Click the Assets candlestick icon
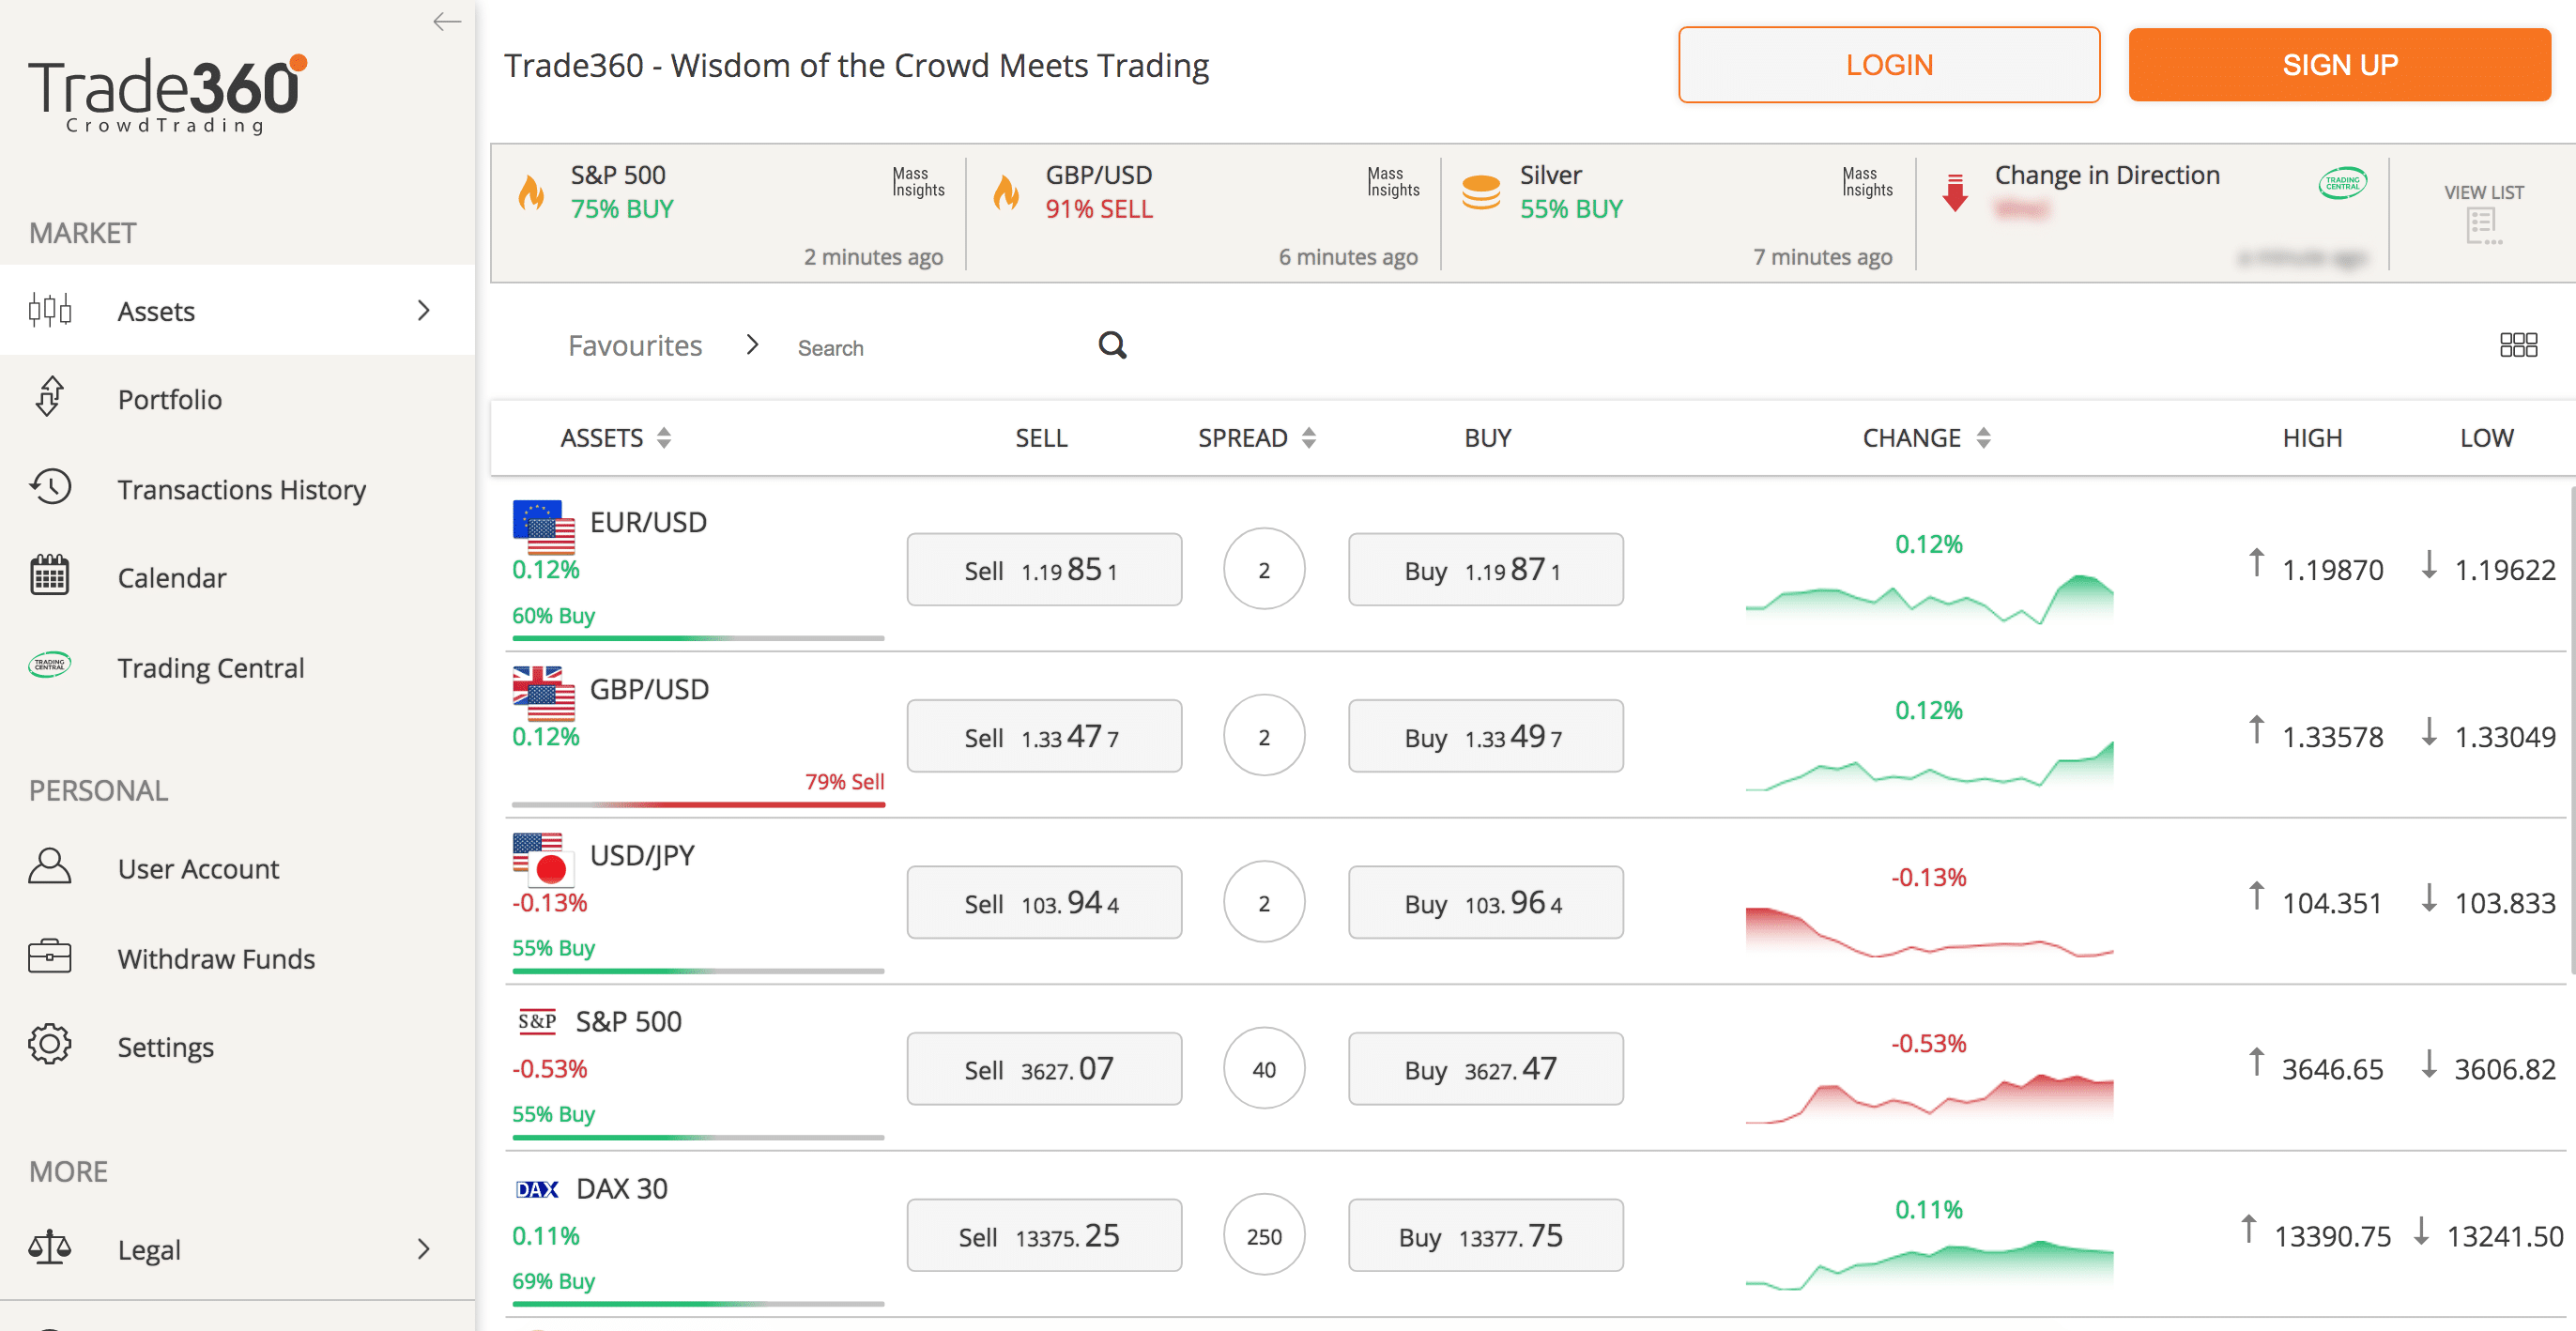Screen dimensions: 2576x1331 50,310
